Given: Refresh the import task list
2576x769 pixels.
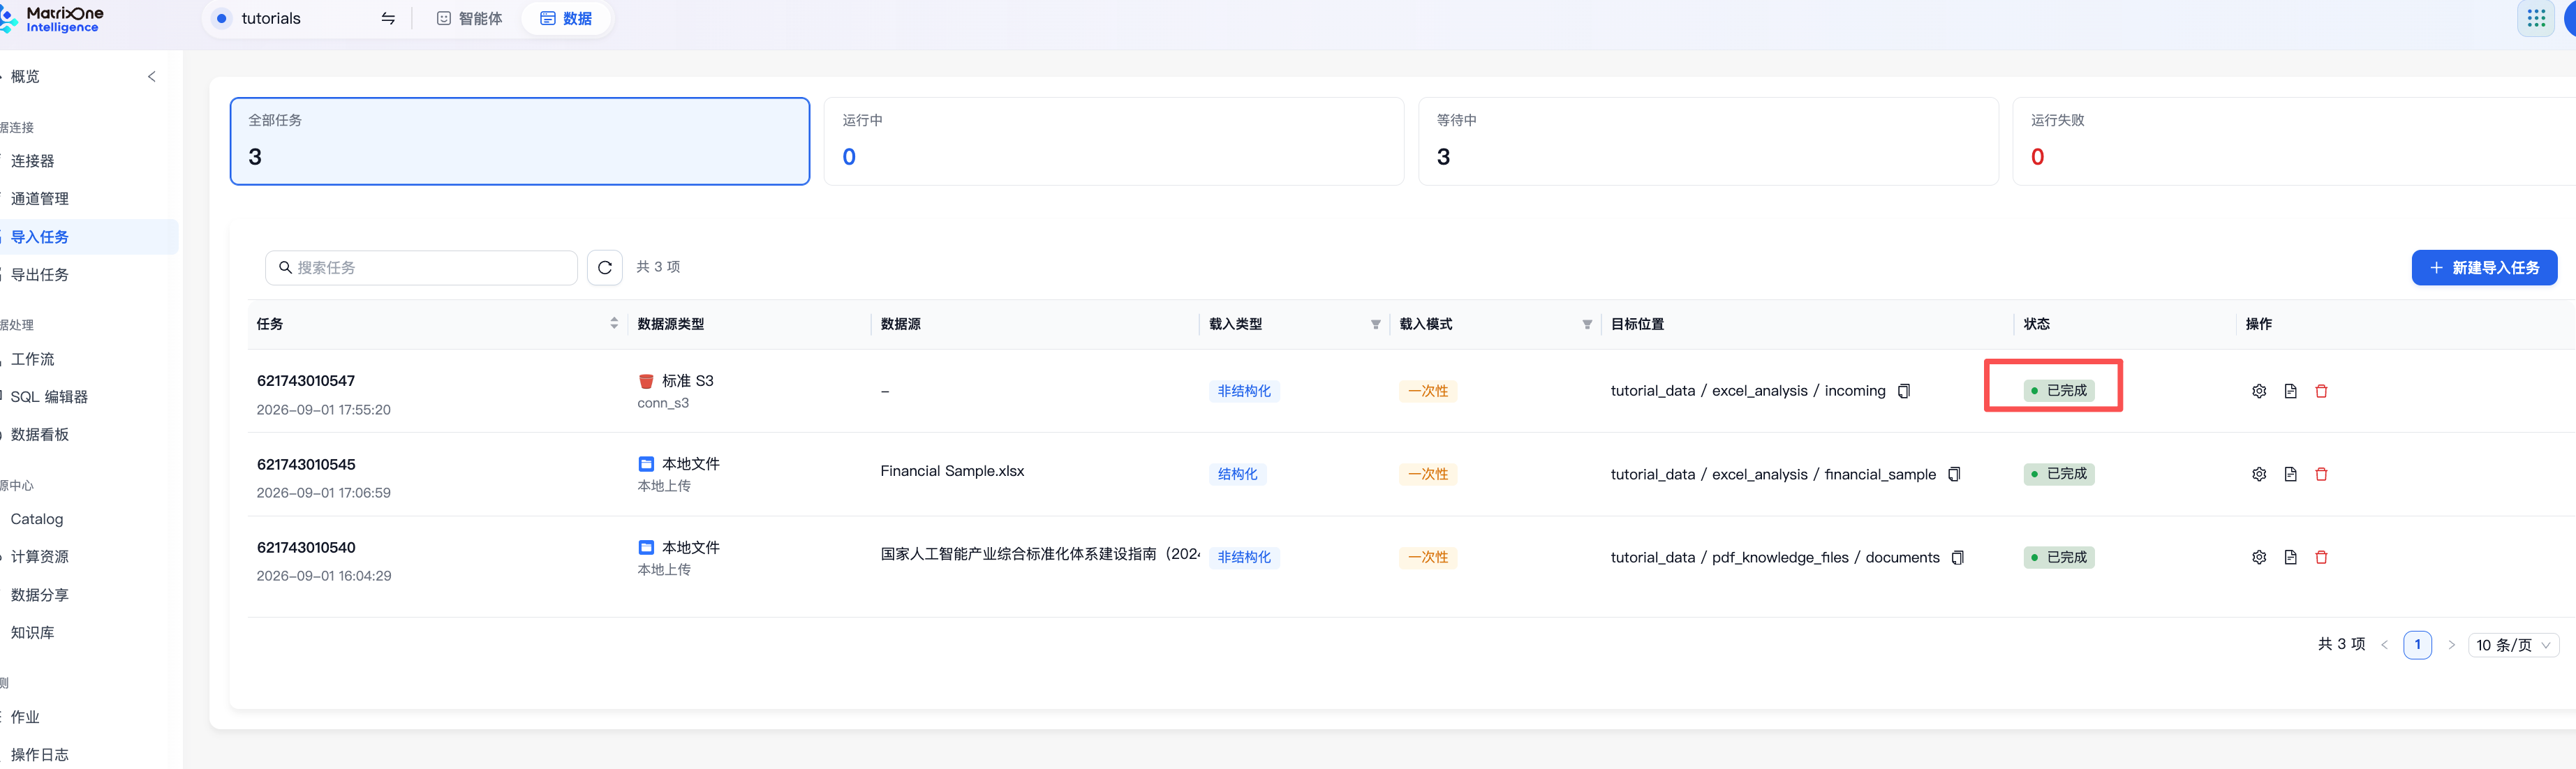Looking at the screenshot, I should click(605, 267).
